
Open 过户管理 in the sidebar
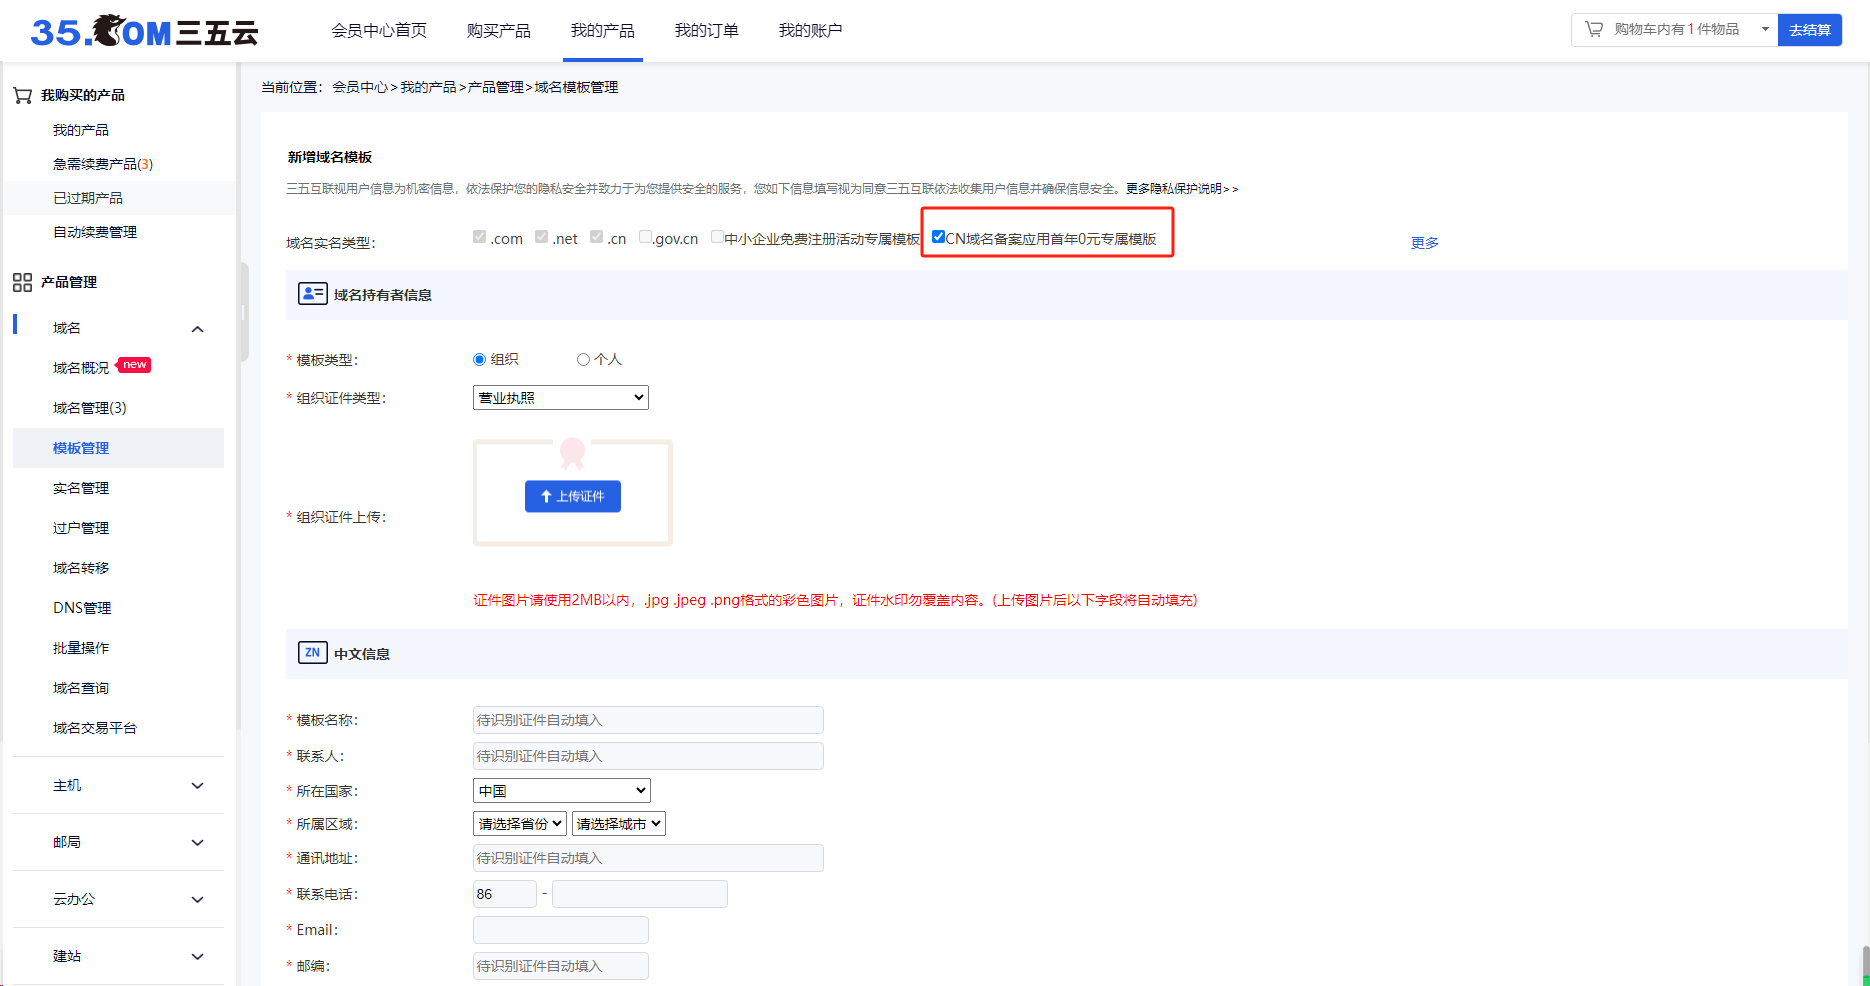coord(81,528)
